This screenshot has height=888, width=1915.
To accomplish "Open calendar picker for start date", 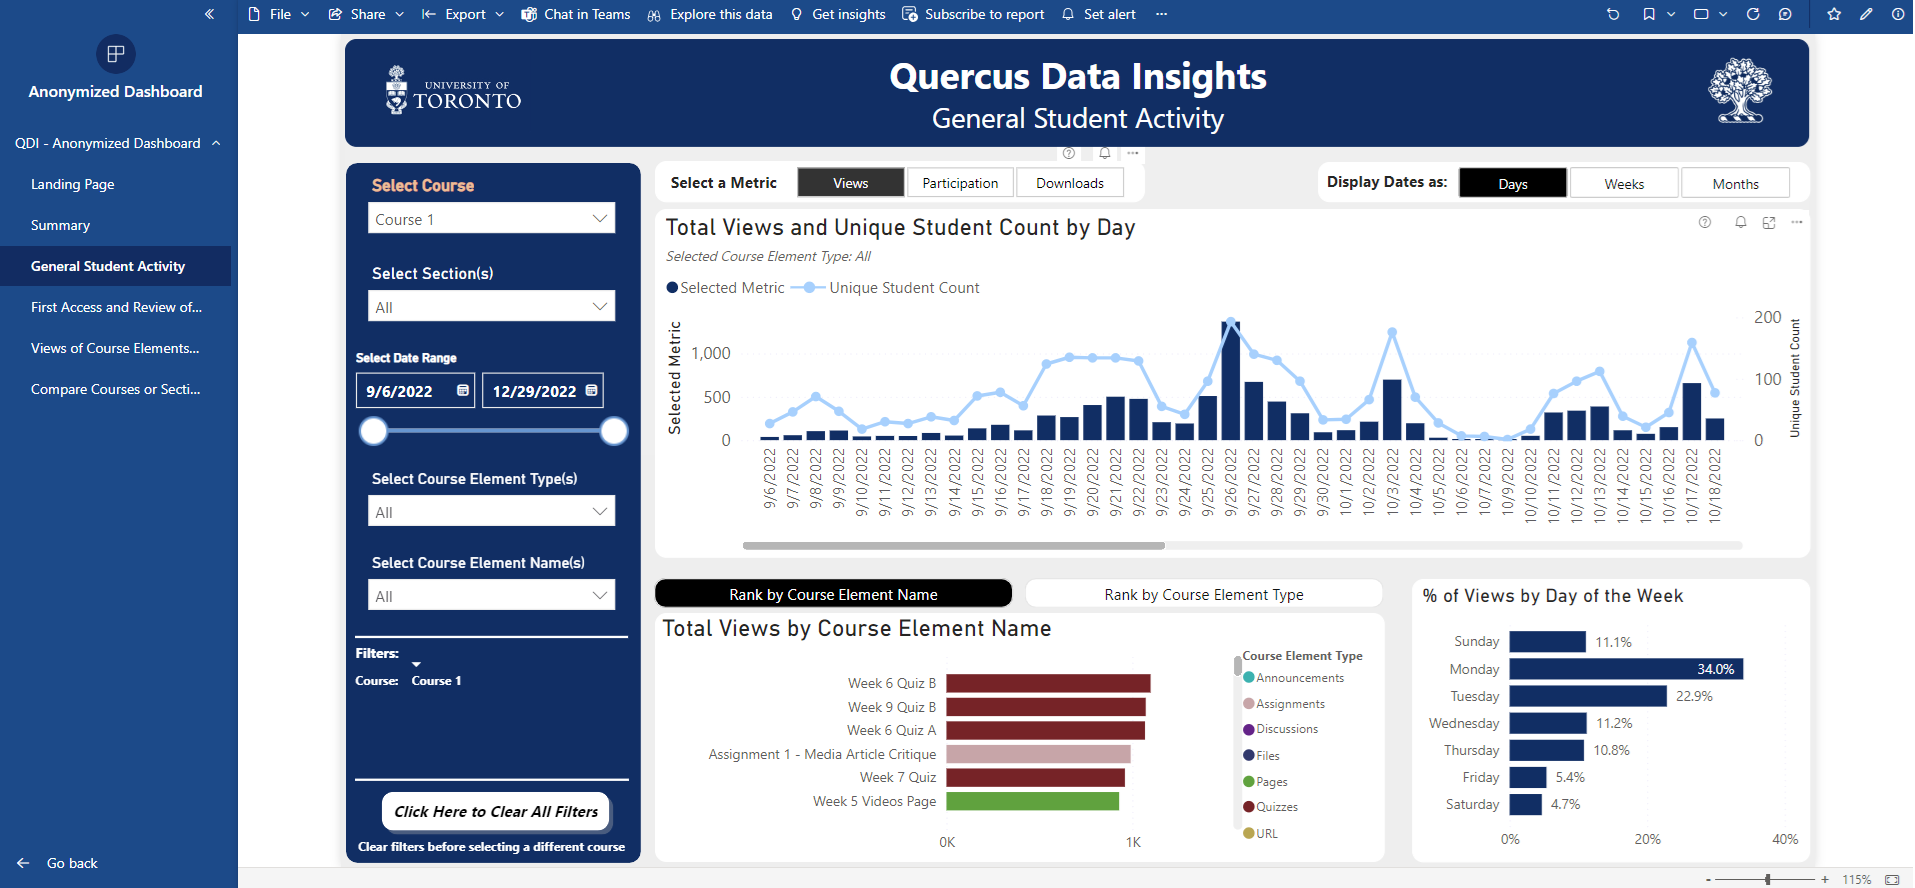I will click(x=463, y=390).
